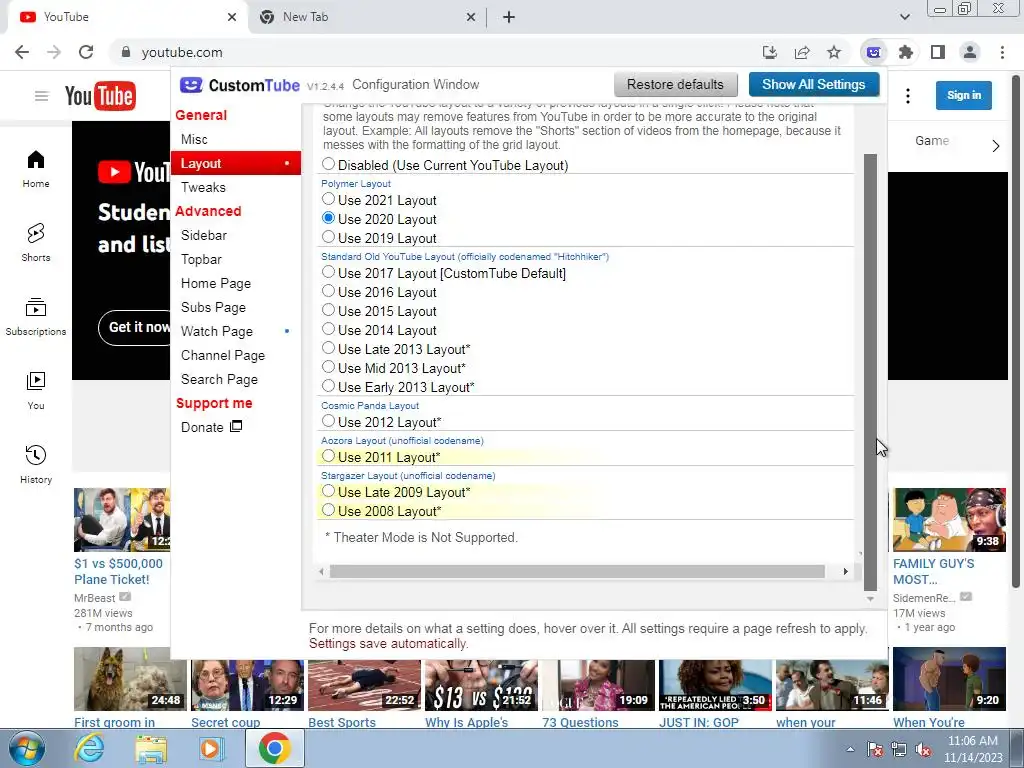Select Use 2011 Layout option
Image resolution: width=1024 pixels, height=768 pixels.
click(328, 456)
